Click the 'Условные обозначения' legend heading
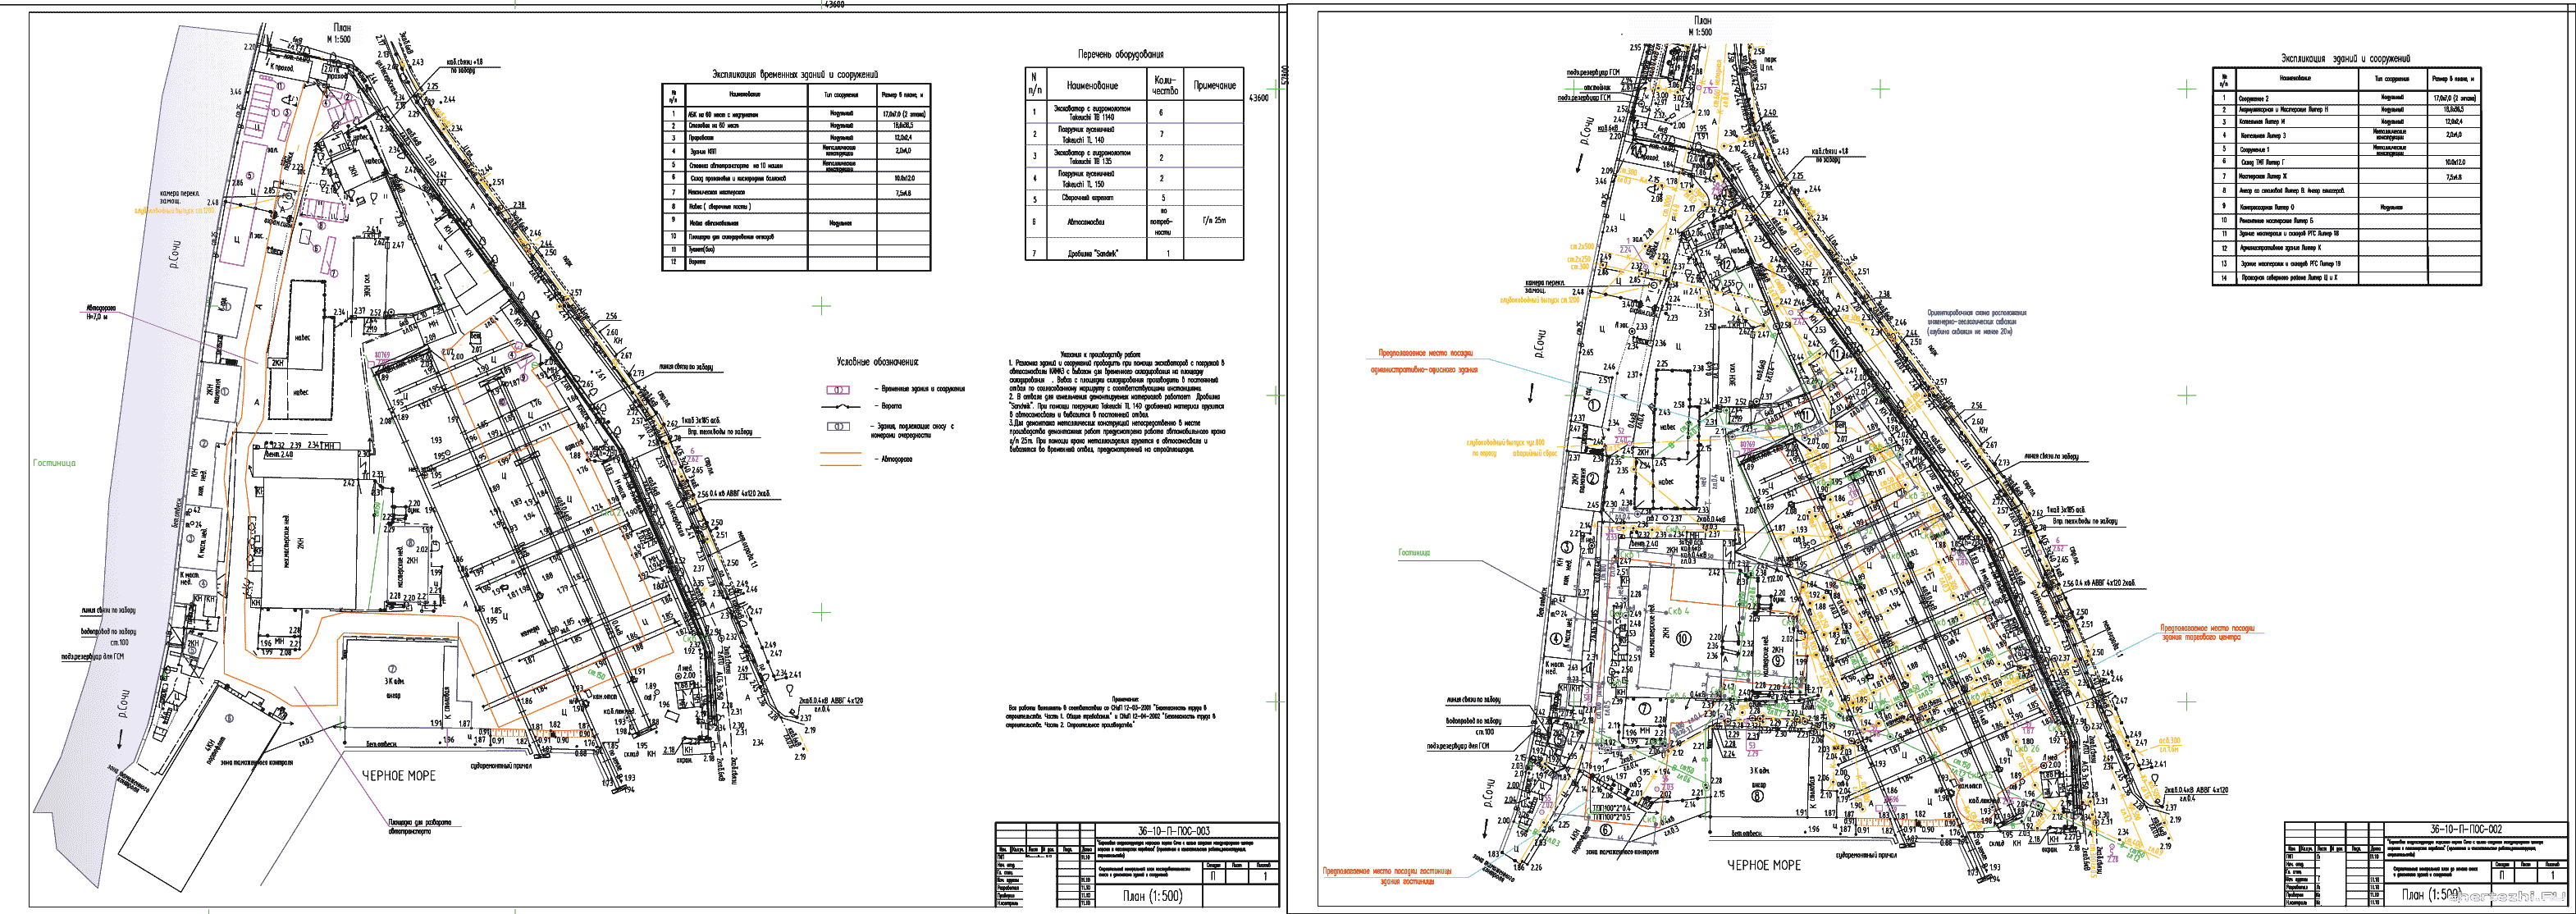Viewport: 2576px width, 914px height. (877, 362)
